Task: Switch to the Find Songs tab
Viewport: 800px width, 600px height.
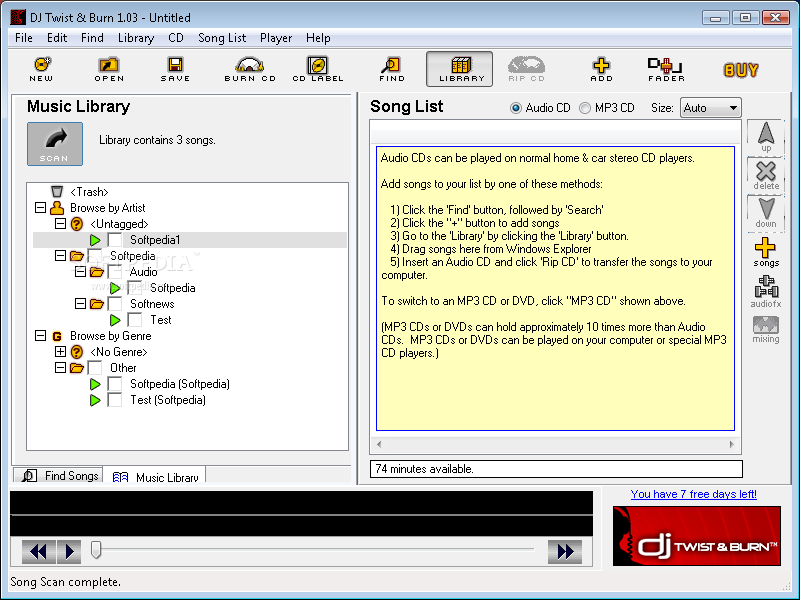Action: coord(58,475)
